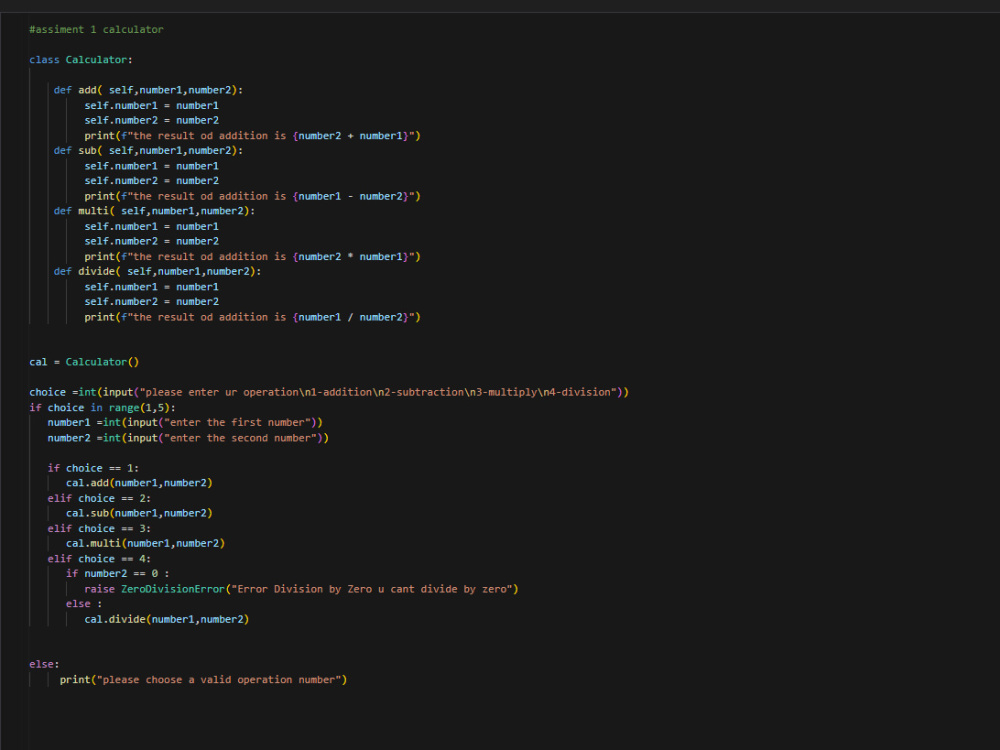Image resolution: width=1000 pixels, height=750 pixels.
Task: Click the 'raise ZeroDivisionError' line
Action: 302,589
